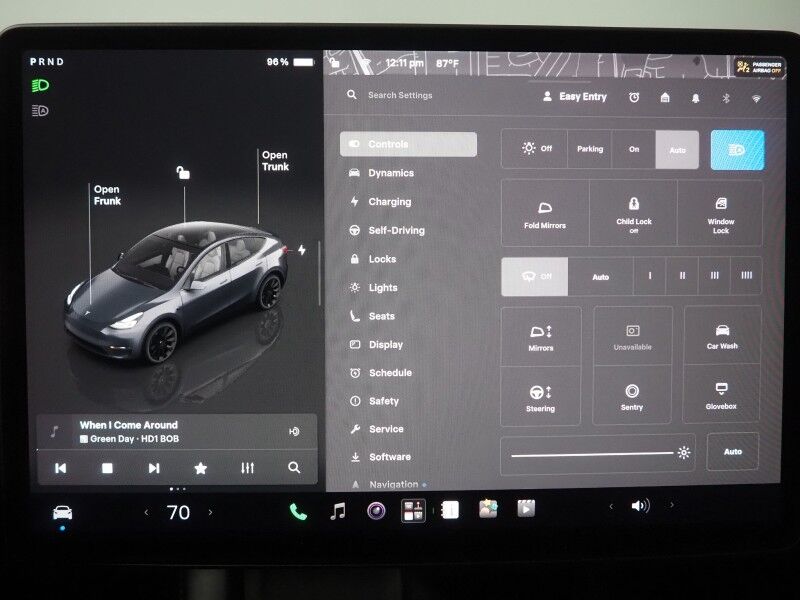800x600 pixels.
Task: Set wipers to speed II
Action: click(682, 276)
